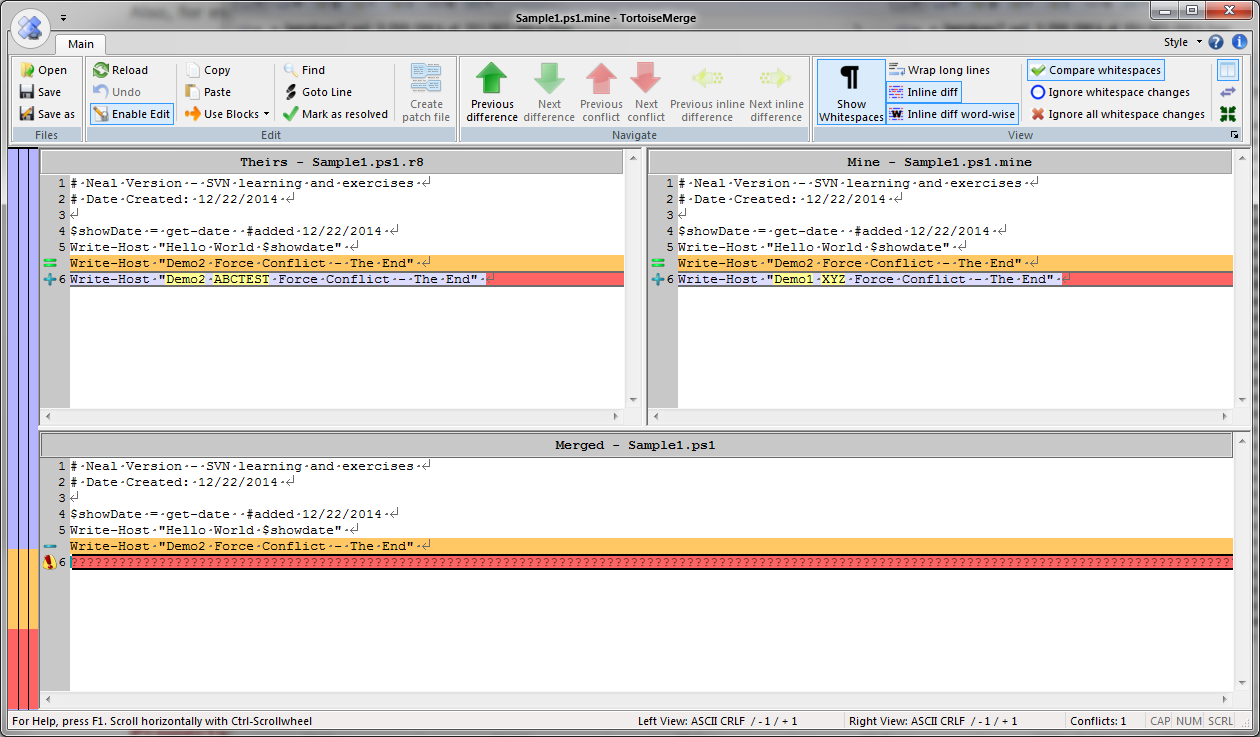Jump to Next difference
This screenshot has width=1260, height=737.
pos(549,93)
